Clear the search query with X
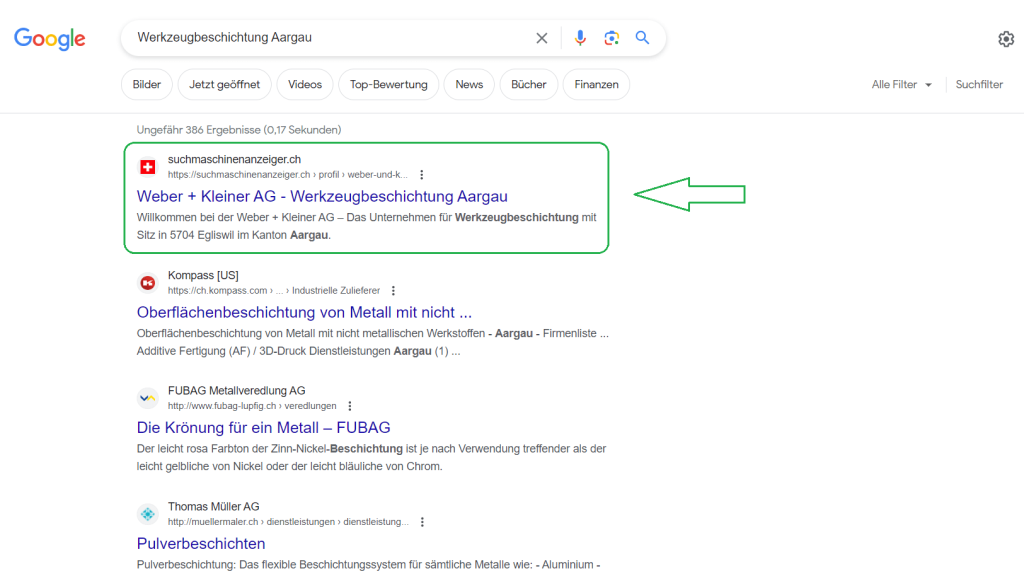This screenshot has width=1024, height=576. (x=541, y=38)
